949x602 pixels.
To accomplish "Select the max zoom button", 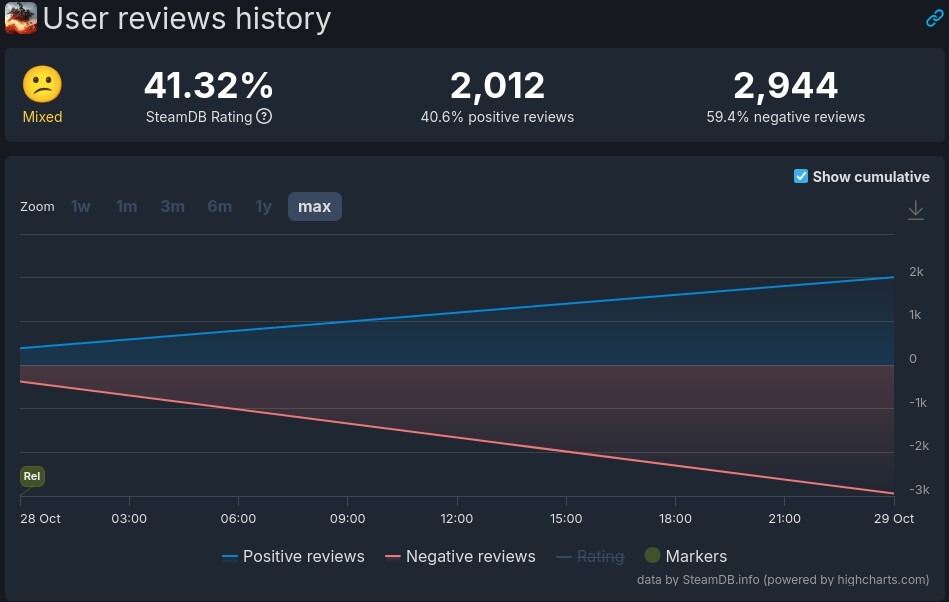I will tap(314, 206).
